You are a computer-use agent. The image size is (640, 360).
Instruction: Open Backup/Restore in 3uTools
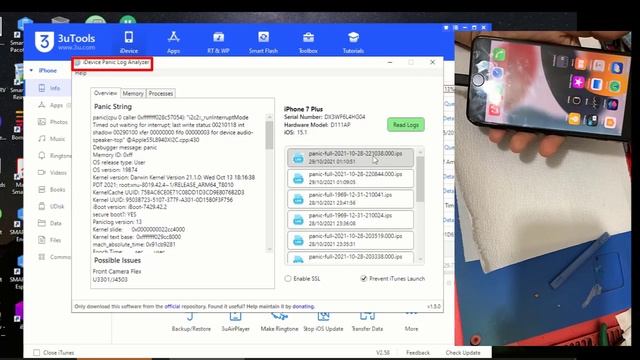[191, 322]
